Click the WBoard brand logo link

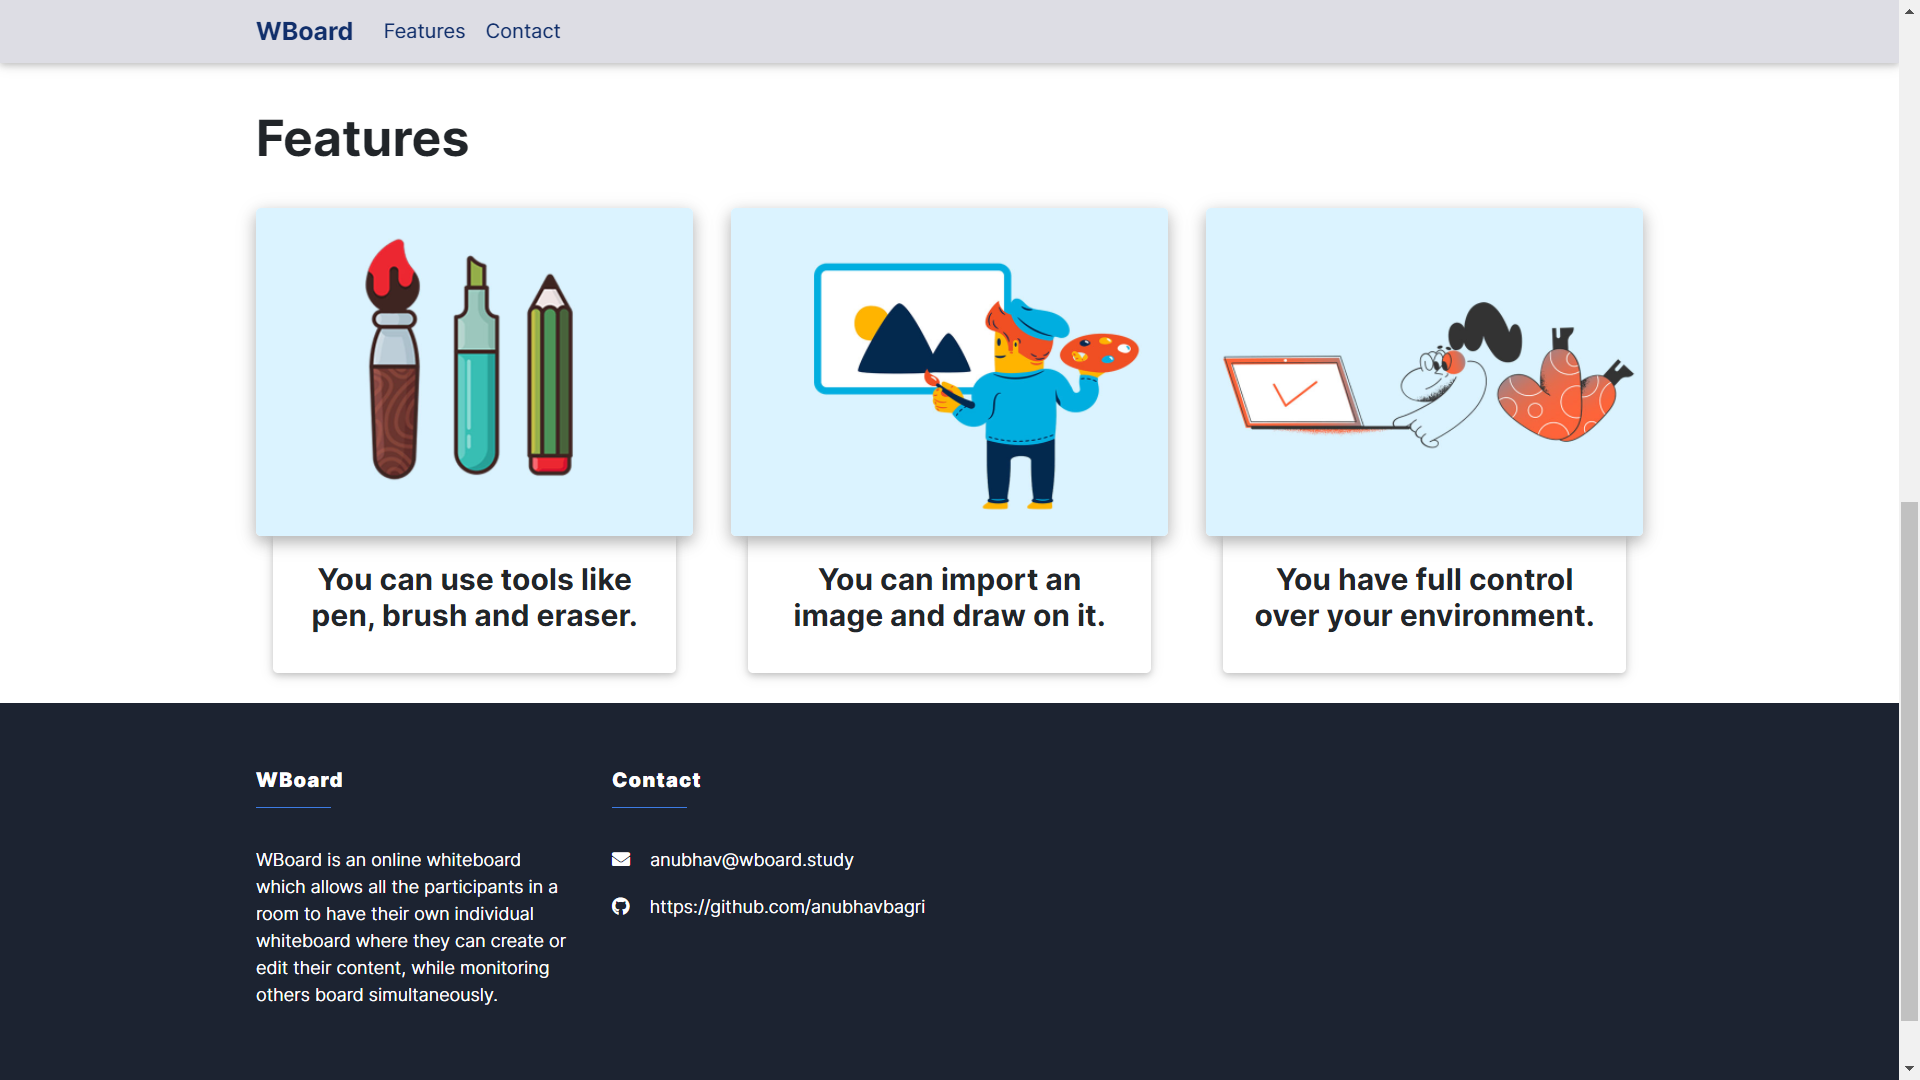pos(304,31)
